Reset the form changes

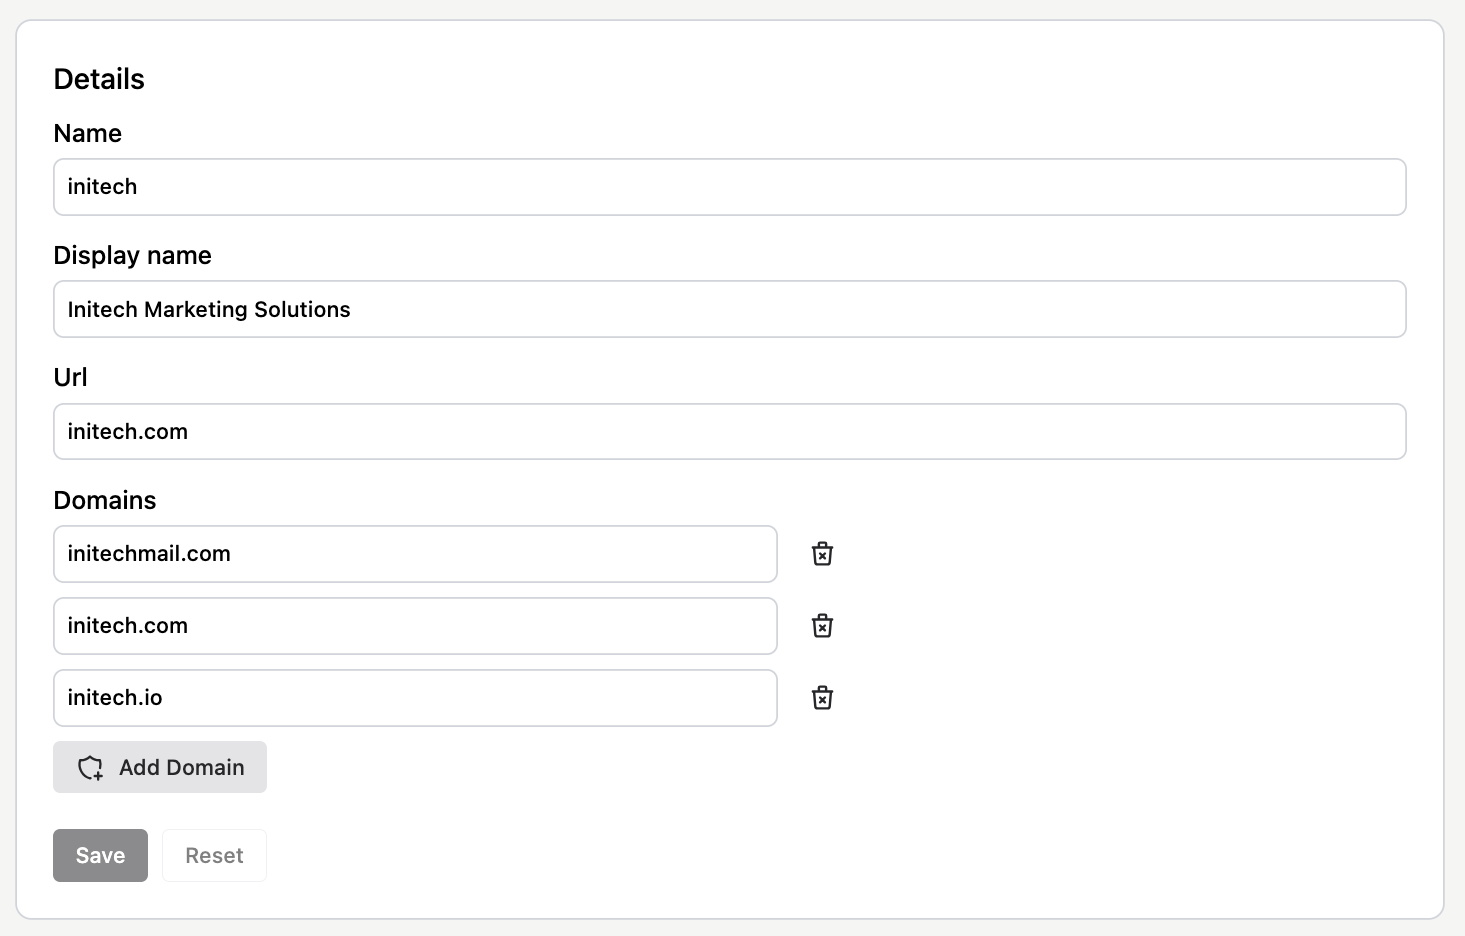point(214,856)
